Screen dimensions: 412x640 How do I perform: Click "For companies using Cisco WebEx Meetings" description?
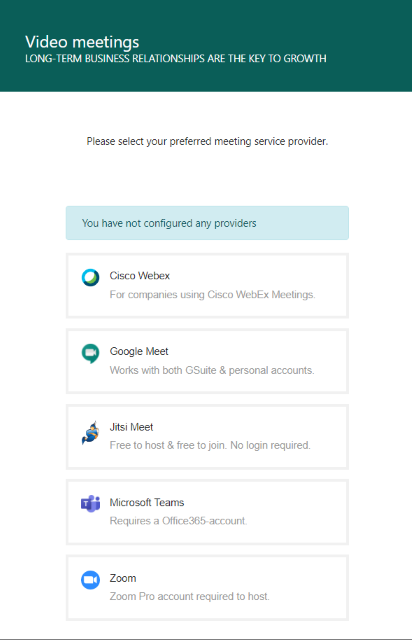click(212, 295)
